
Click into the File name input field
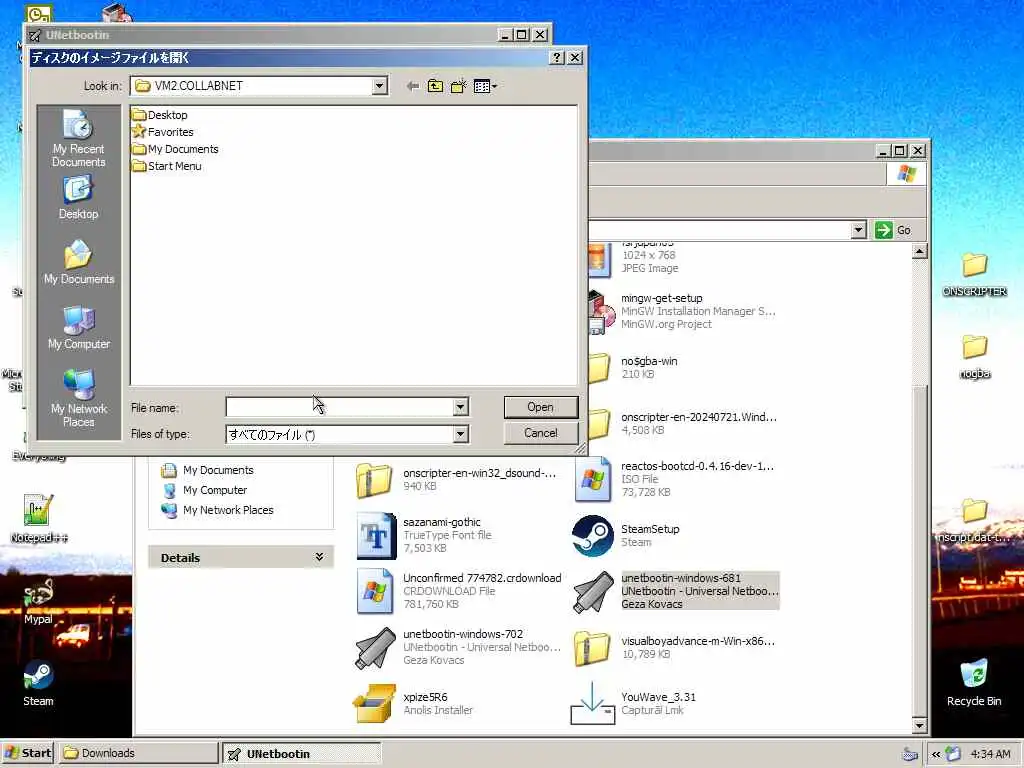(340, 407)
